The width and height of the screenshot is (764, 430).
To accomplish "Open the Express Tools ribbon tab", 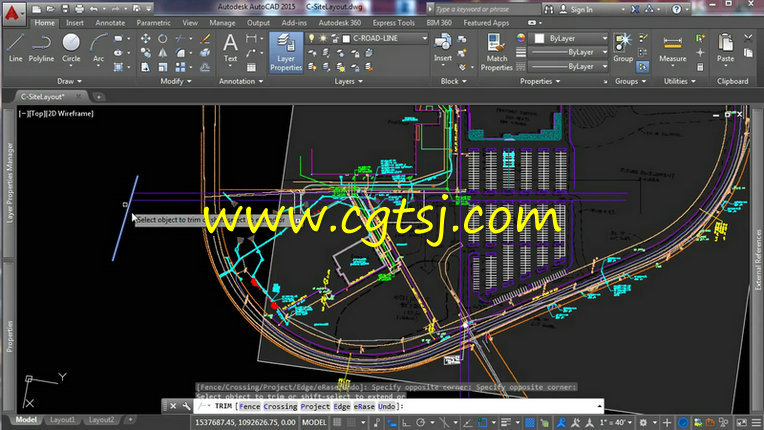I will 394,23.
